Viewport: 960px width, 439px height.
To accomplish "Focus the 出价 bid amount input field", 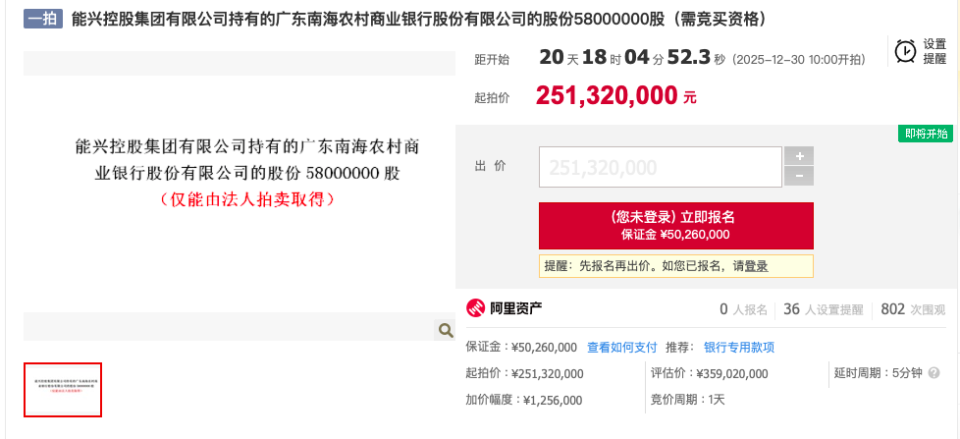I will pyautogui.click(x=660, y=167).
